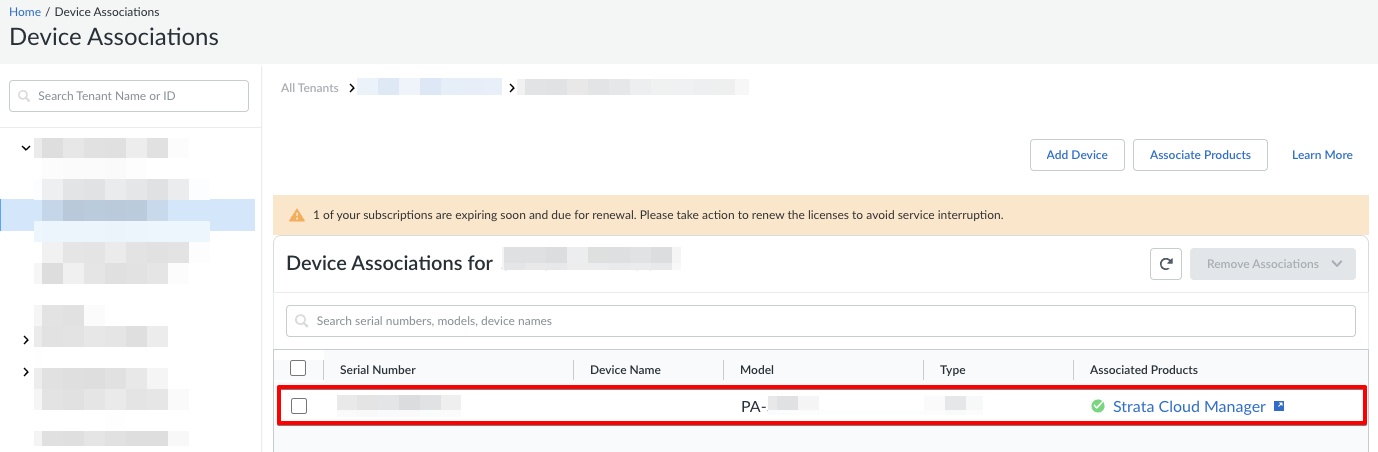This screenshot has width=1378, height=452.
Task: Click magnifier icon in tenant search
Action: pos(25,96)
